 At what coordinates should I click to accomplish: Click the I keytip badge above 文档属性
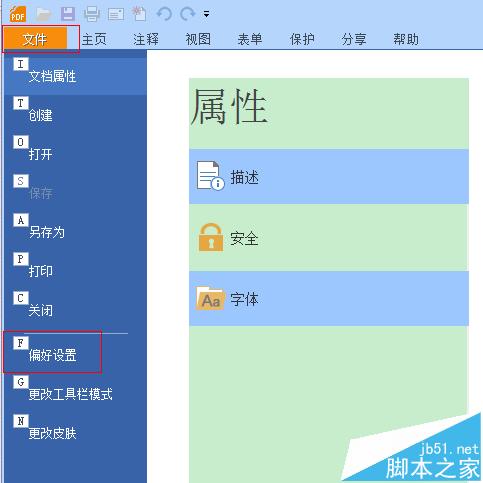pos(21,64)
